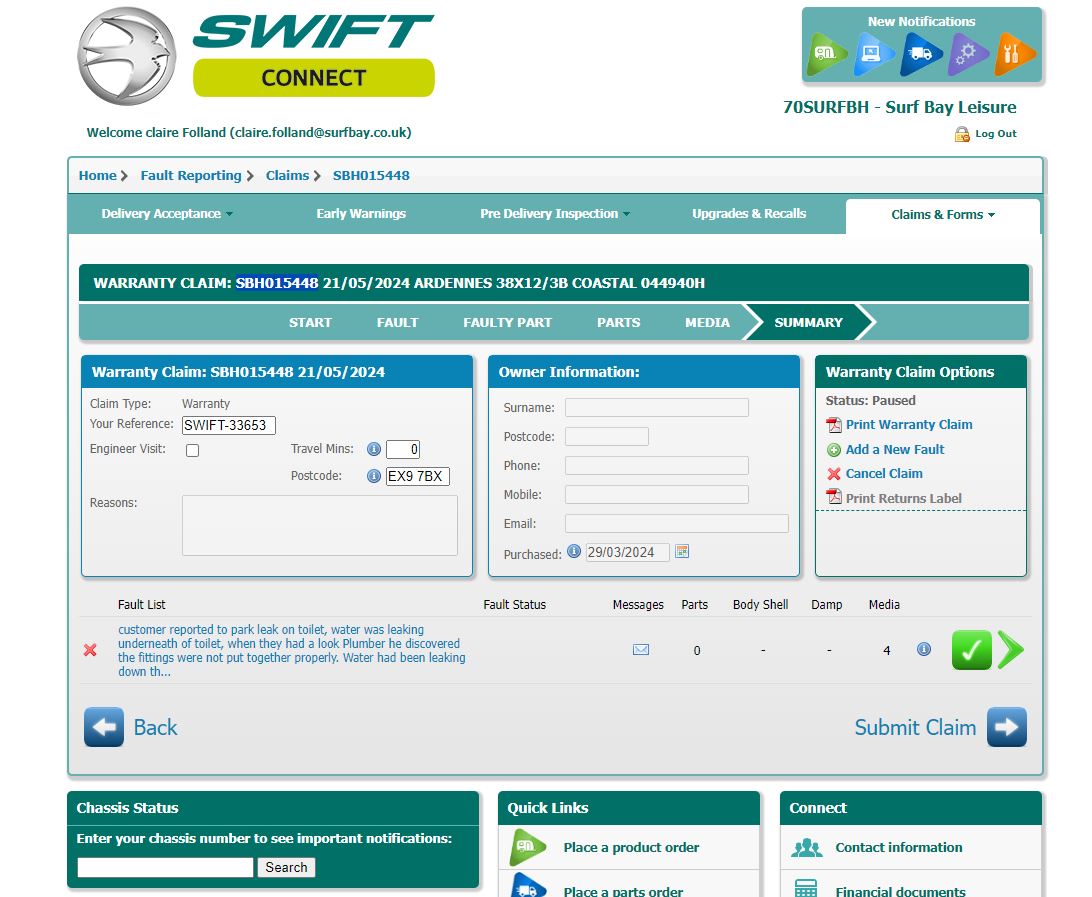Go to the FAULTY PART claim step
1092x897 pixels.
pyautogui.click(x=507, y=322)
